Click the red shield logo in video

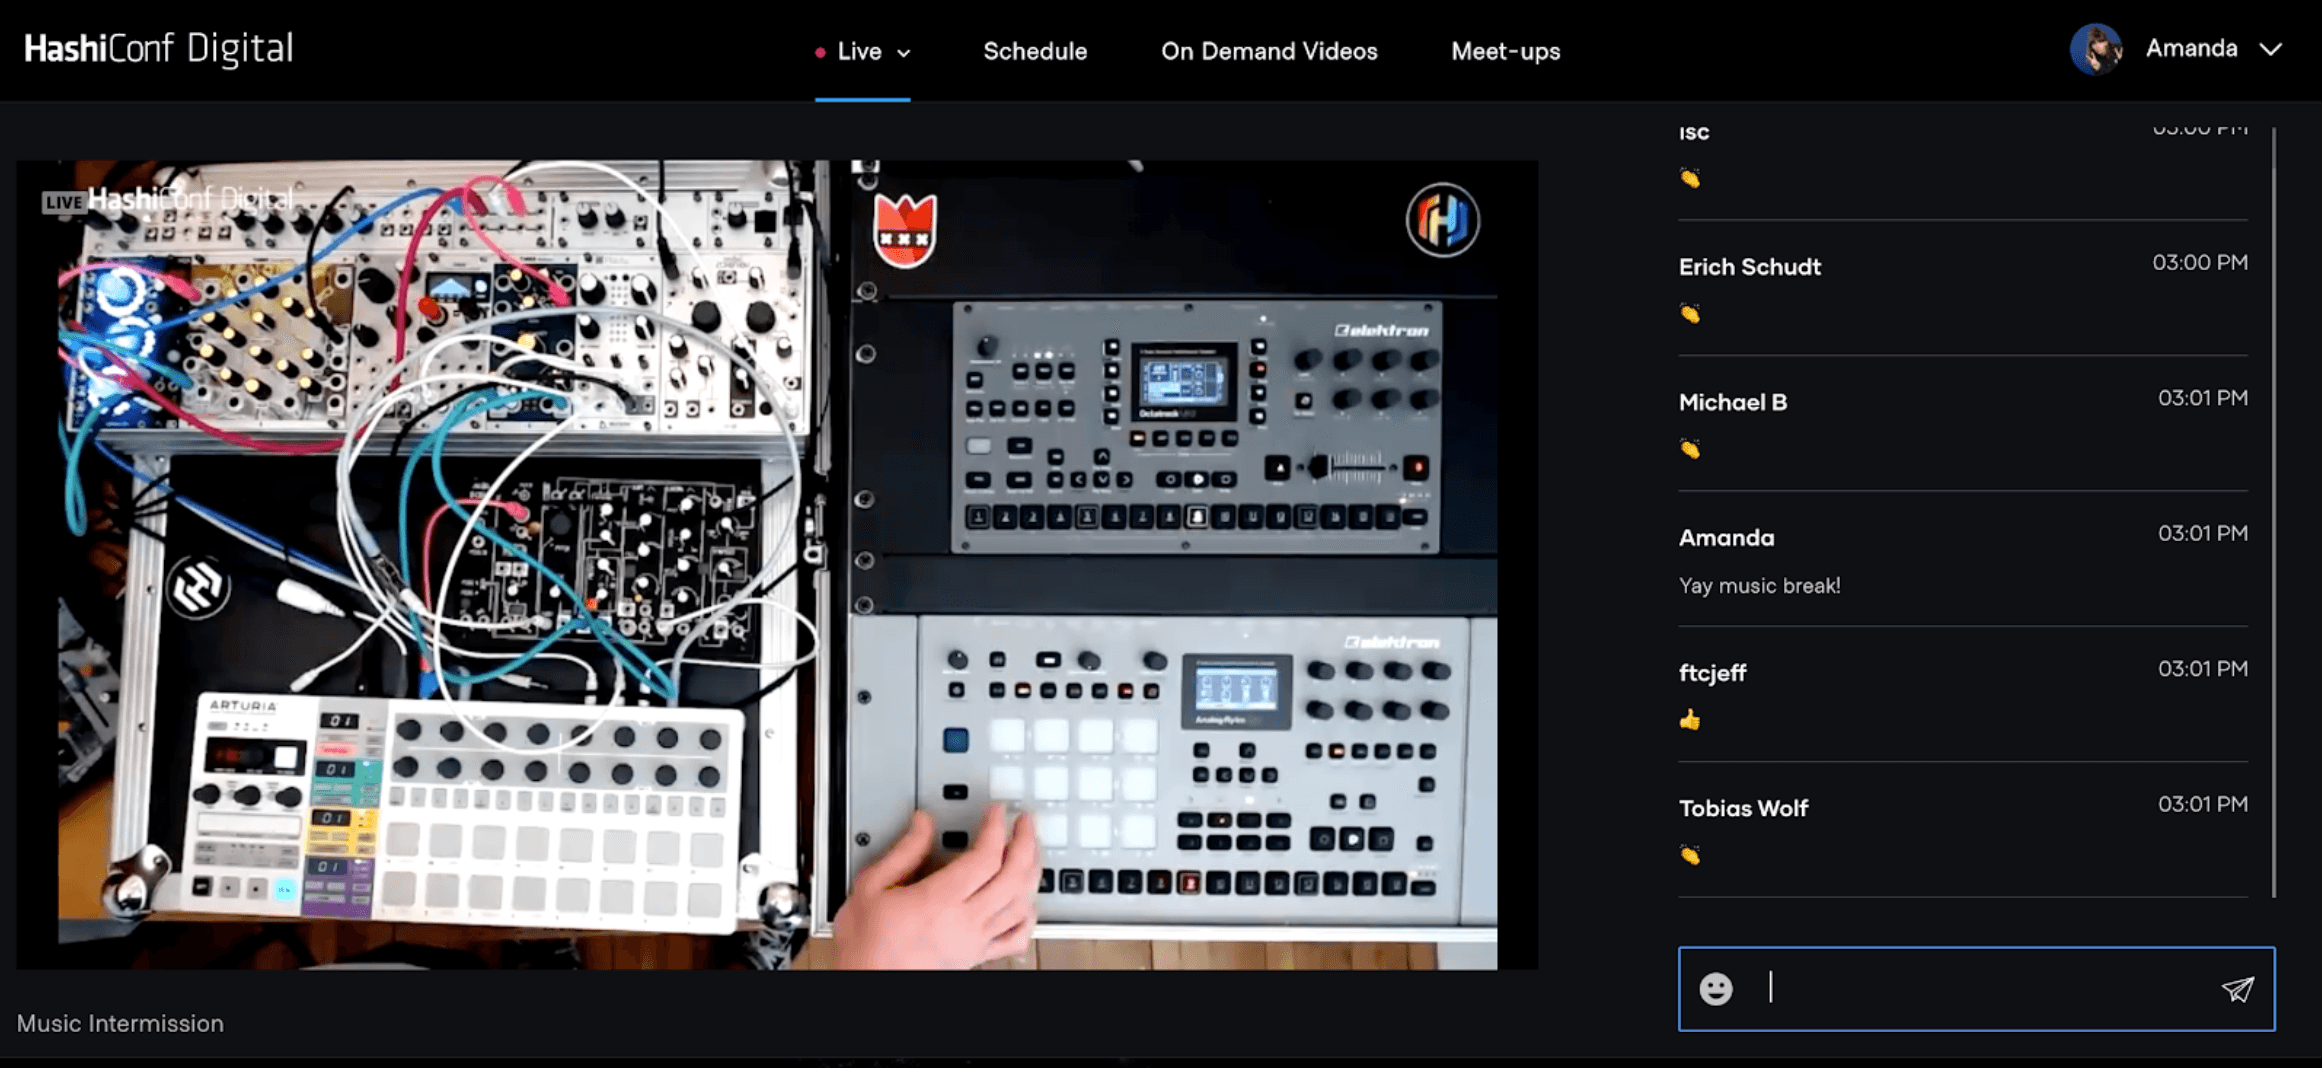tap(905, 231)
